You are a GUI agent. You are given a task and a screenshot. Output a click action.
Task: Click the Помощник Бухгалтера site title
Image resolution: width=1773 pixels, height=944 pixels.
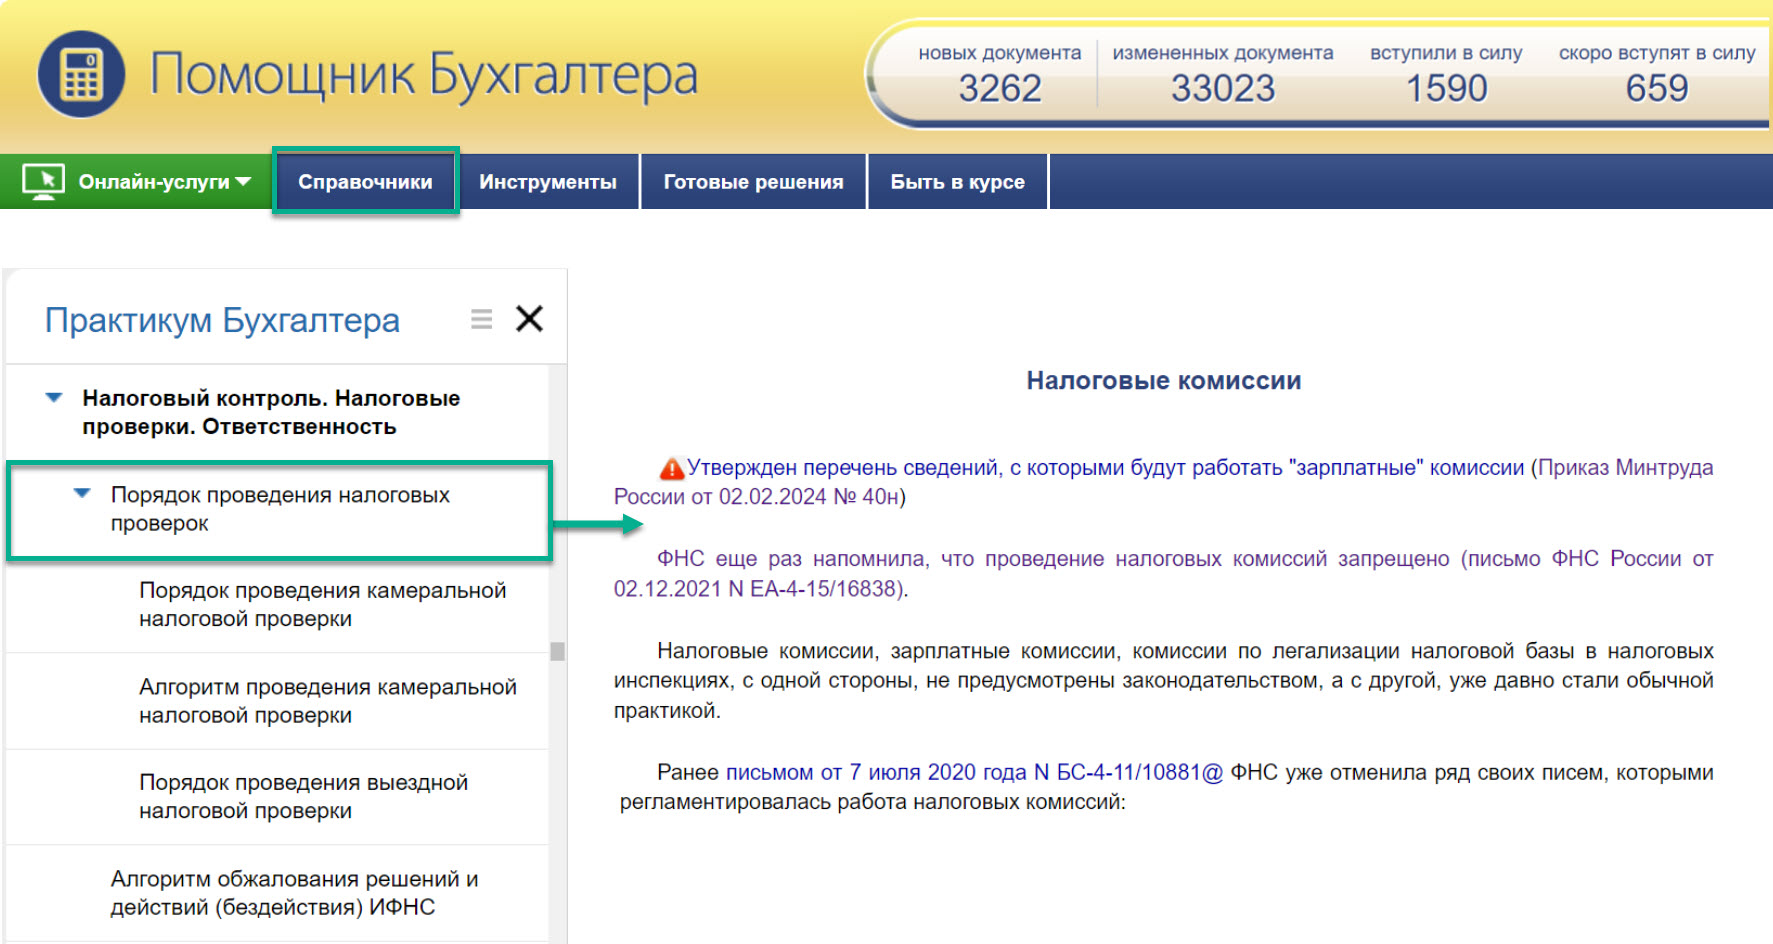coord(423,75)
